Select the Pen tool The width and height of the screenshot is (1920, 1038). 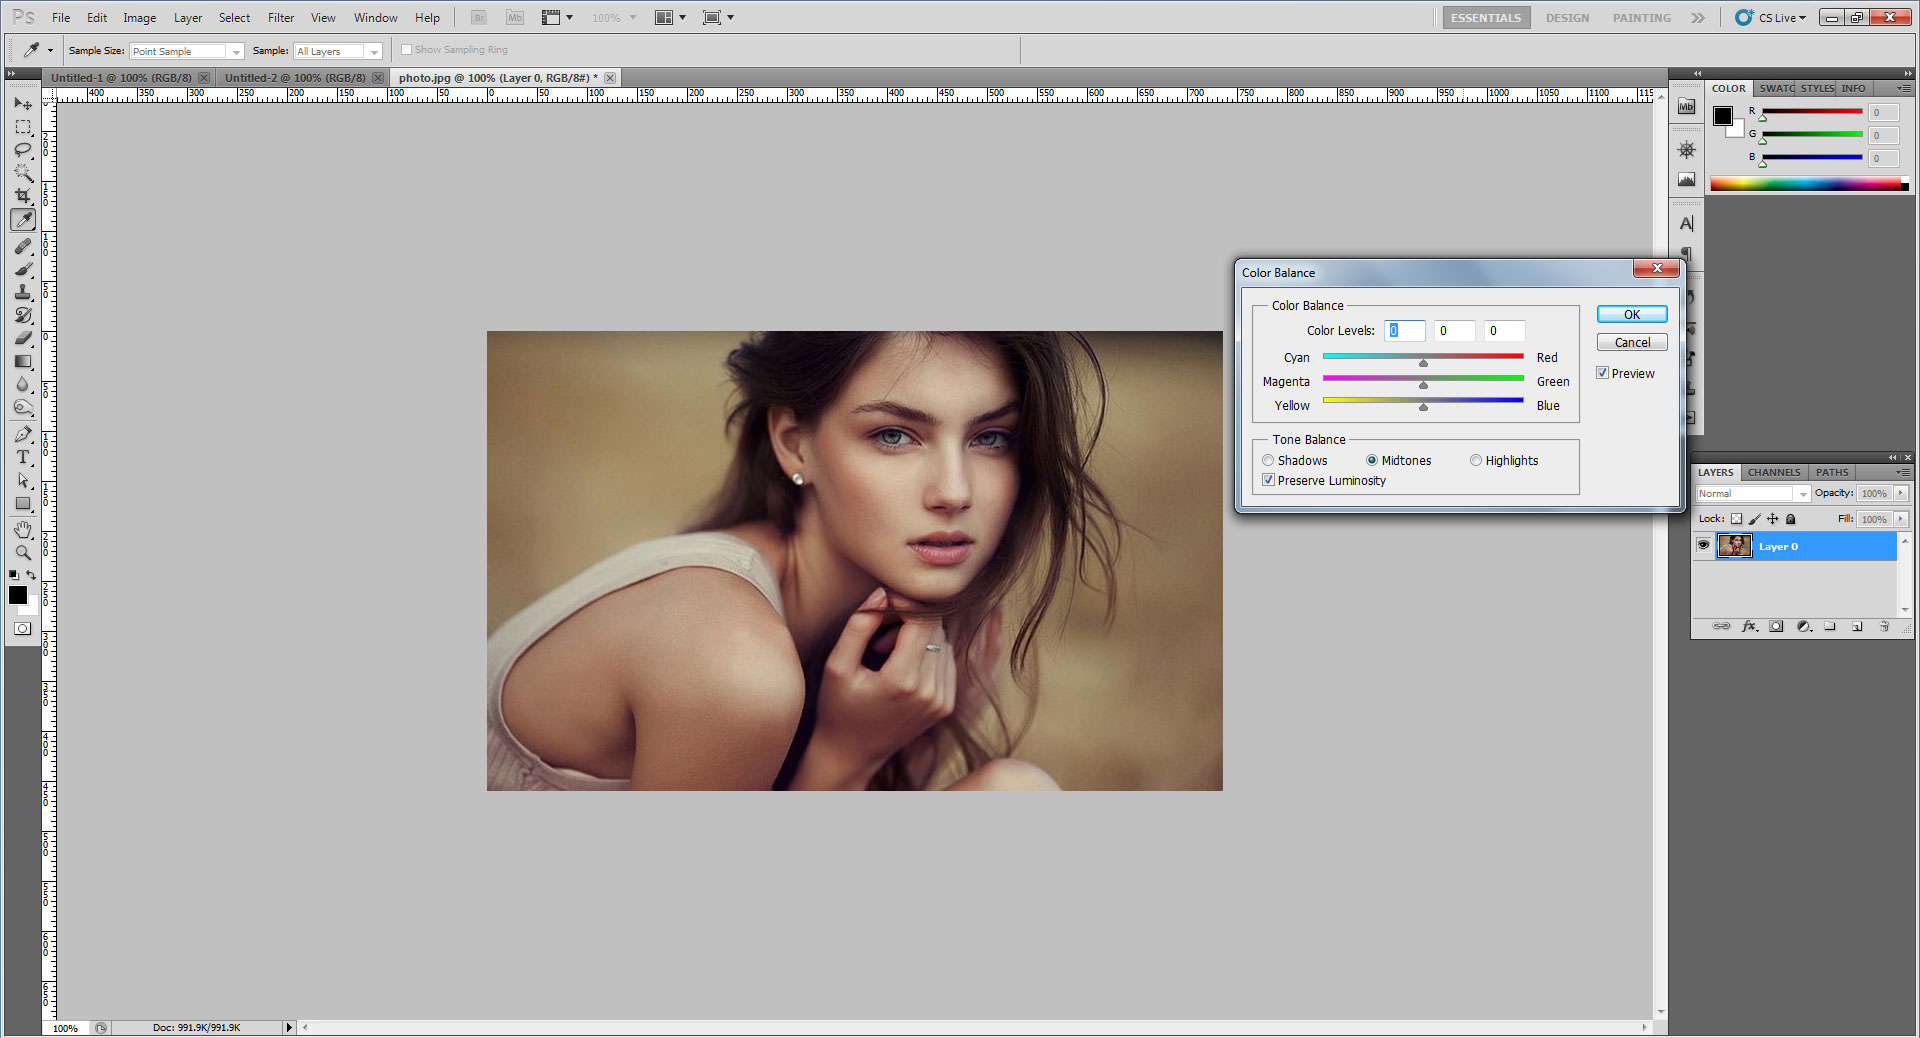23,434
